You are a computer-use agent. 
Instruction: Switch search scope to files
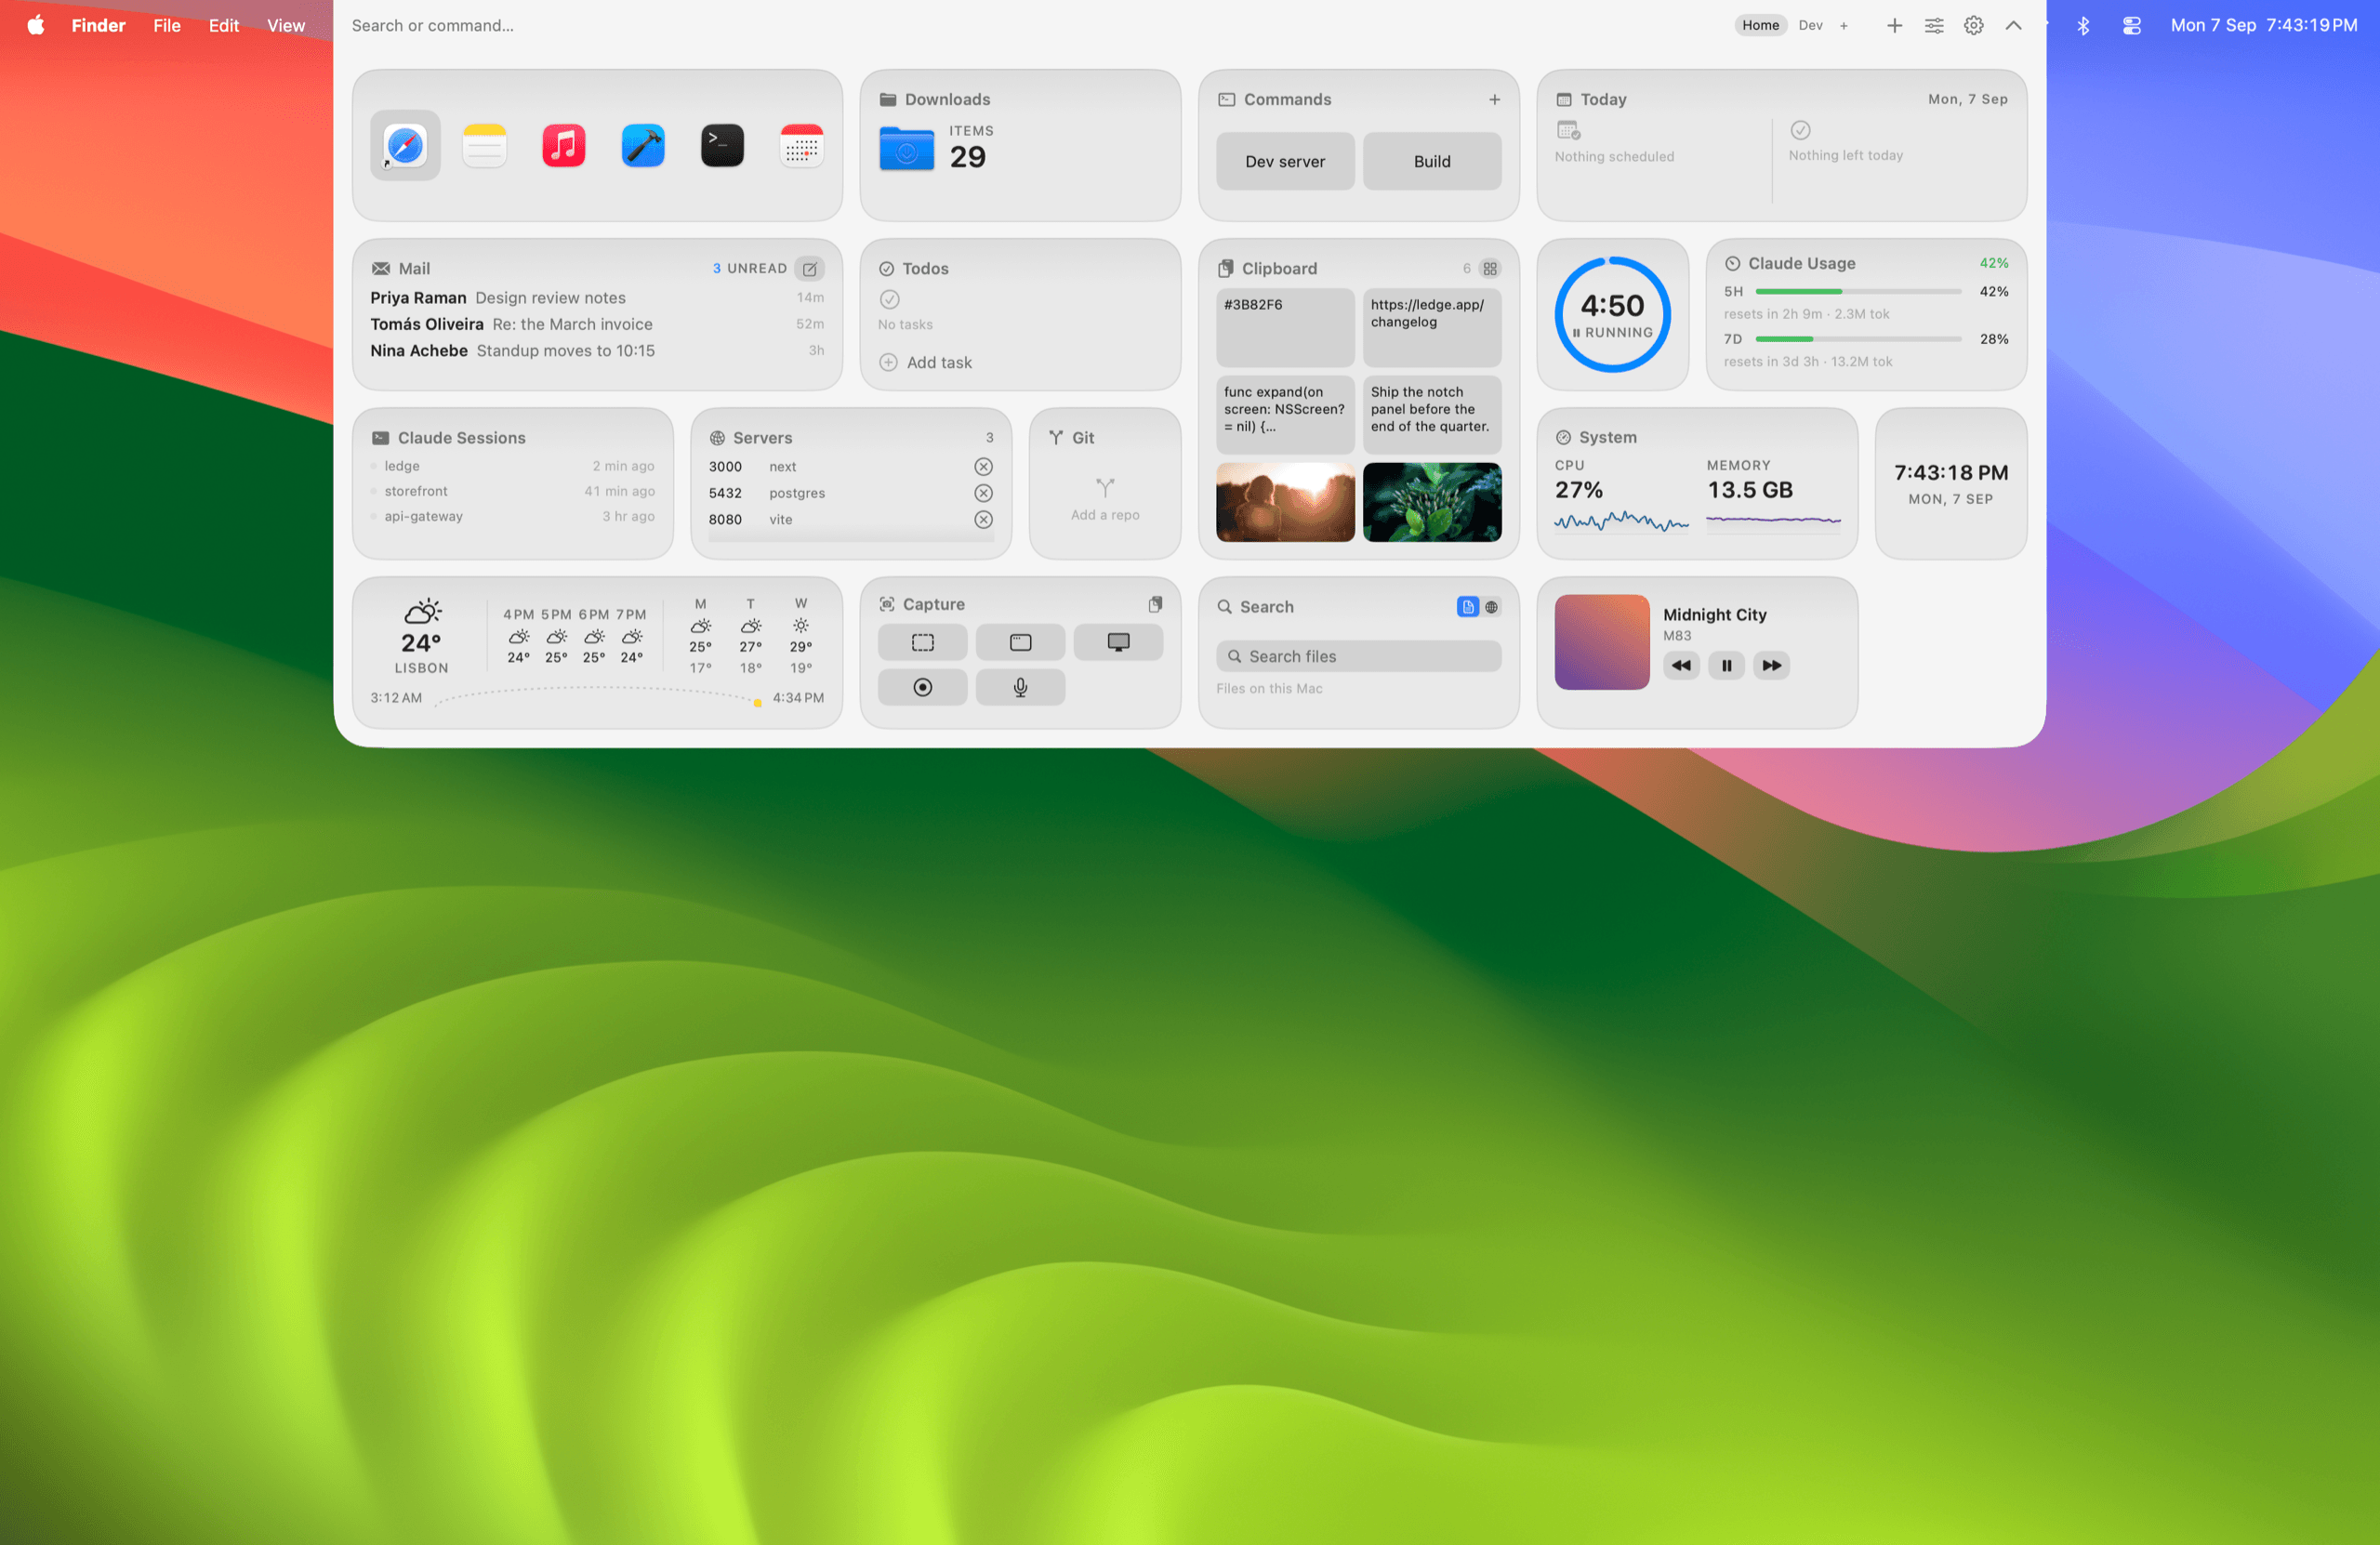click(x=1468, y=607)
